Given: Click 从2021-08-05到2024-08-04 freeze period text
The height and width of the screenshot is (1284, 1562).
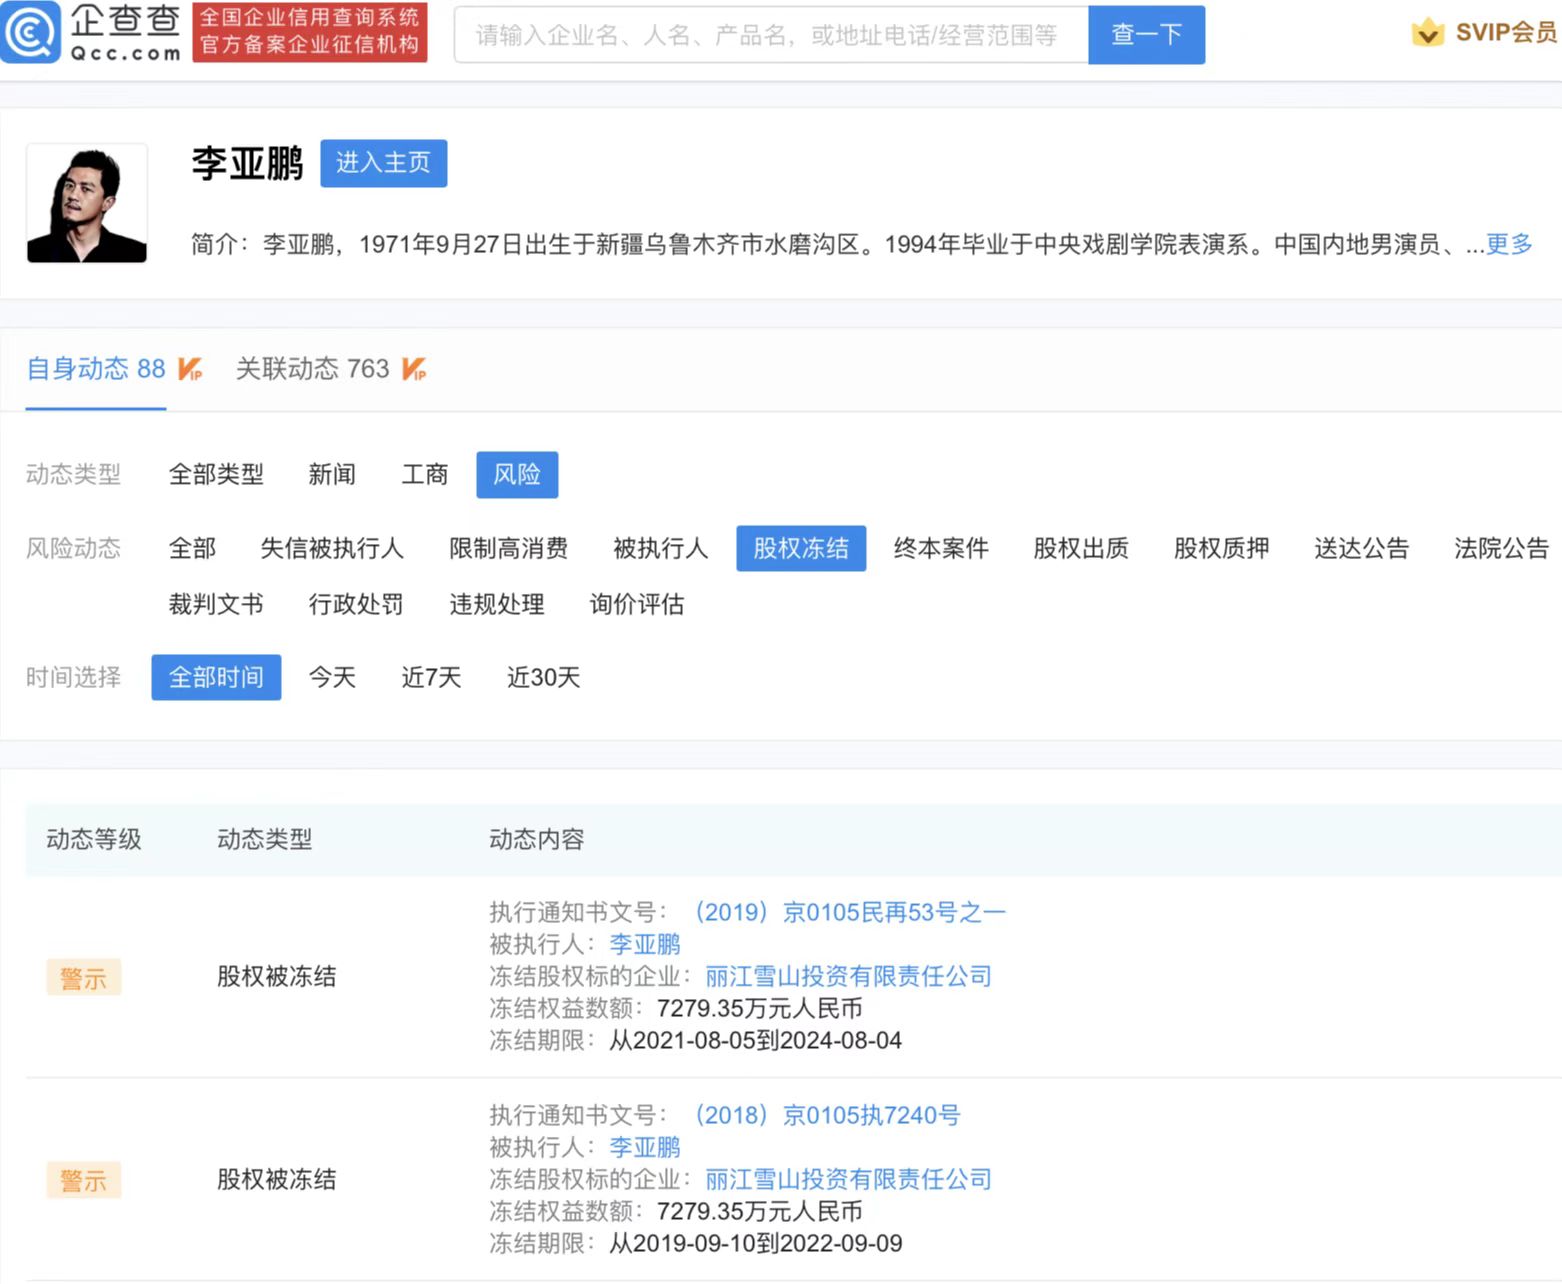Looking at the screenshot, I should tap(756, 1040).
